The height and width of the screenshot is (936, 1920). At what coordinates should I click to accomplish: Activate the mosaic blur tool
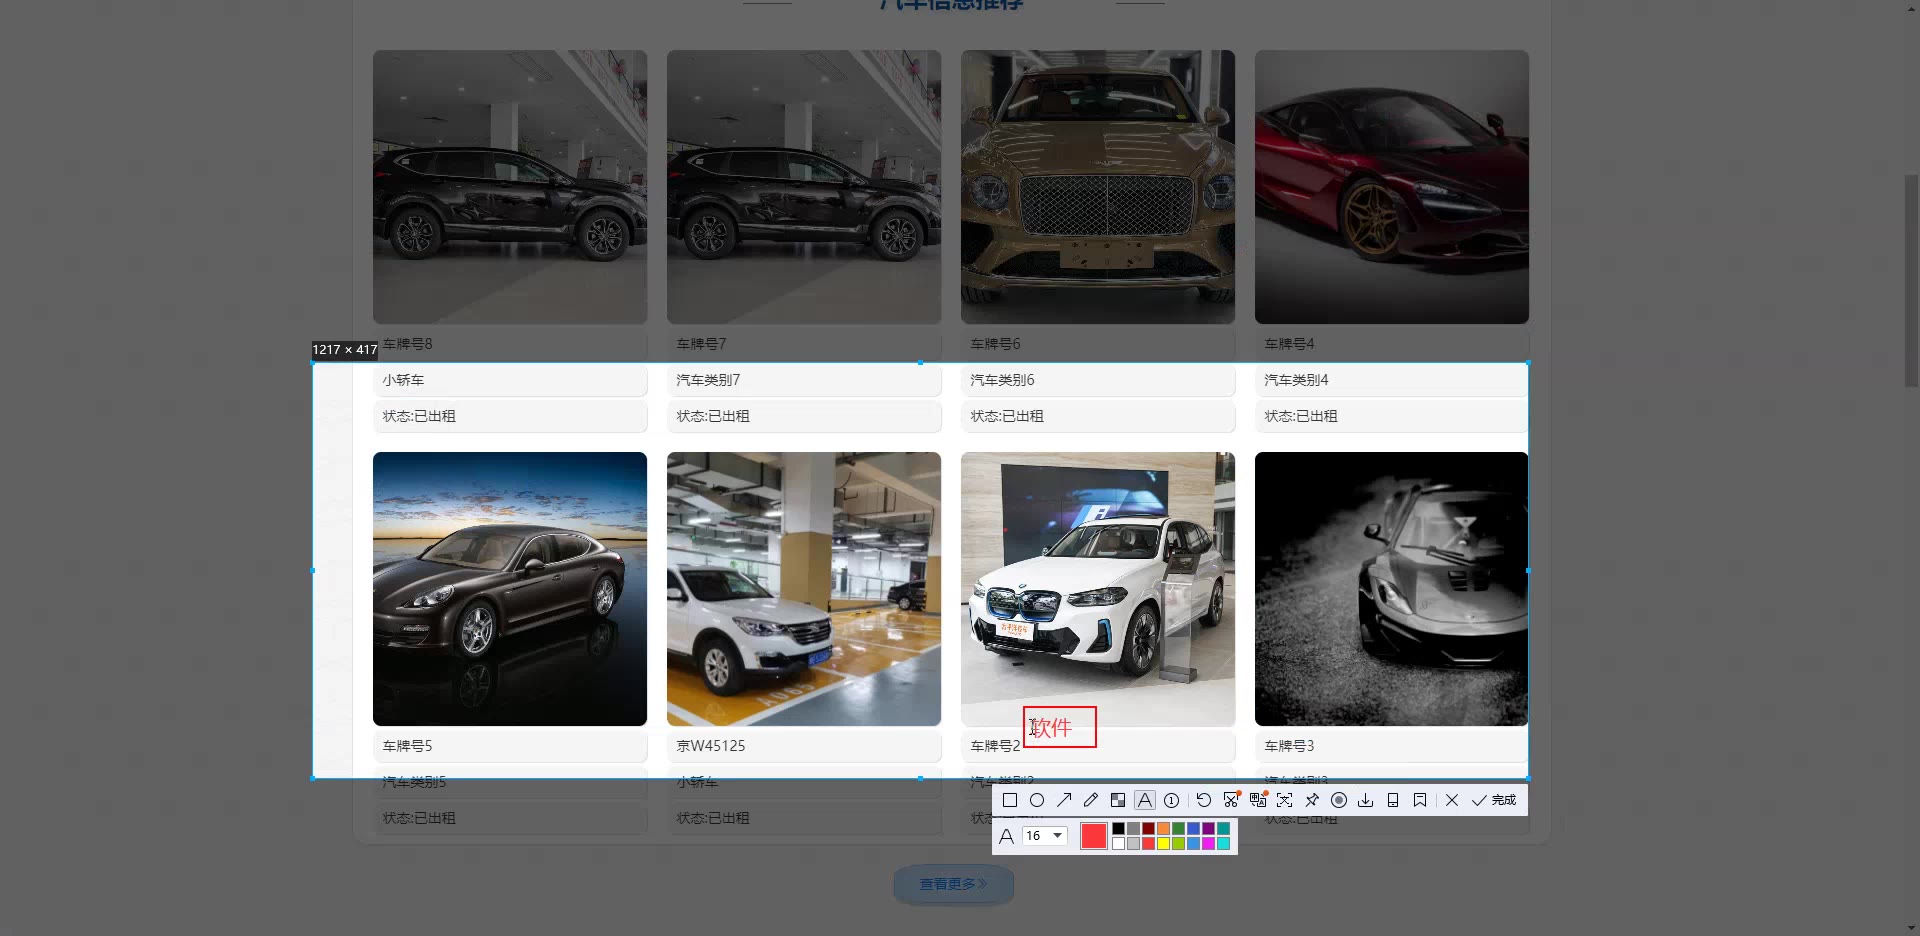(1118, 800)
